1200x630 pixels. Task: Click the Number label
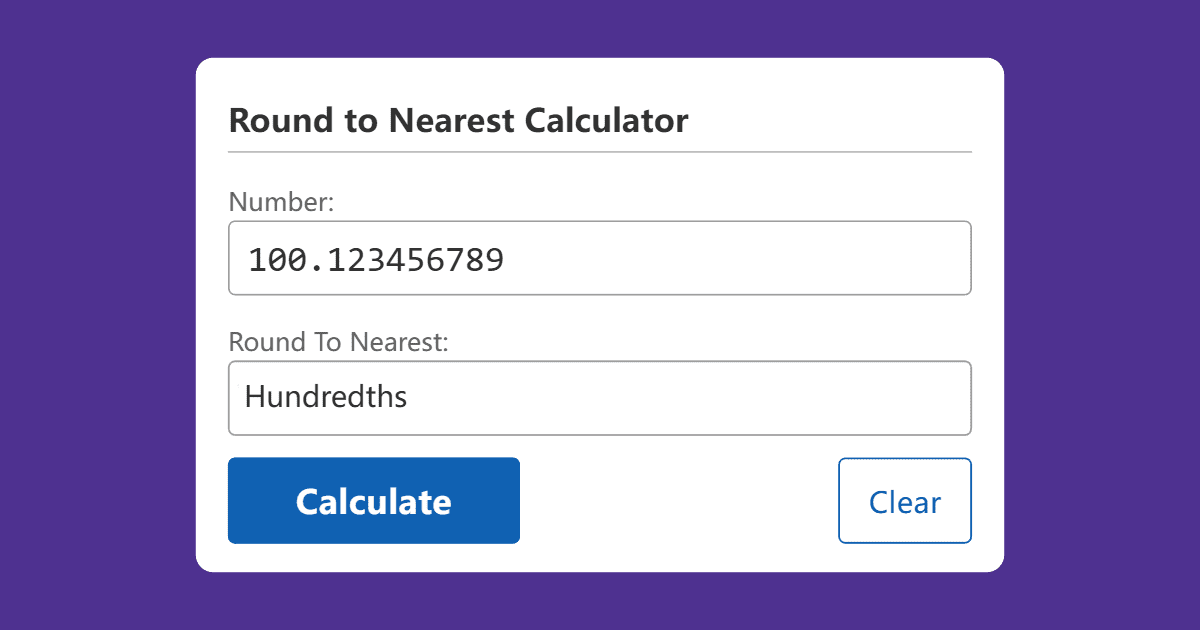point(280,202)
